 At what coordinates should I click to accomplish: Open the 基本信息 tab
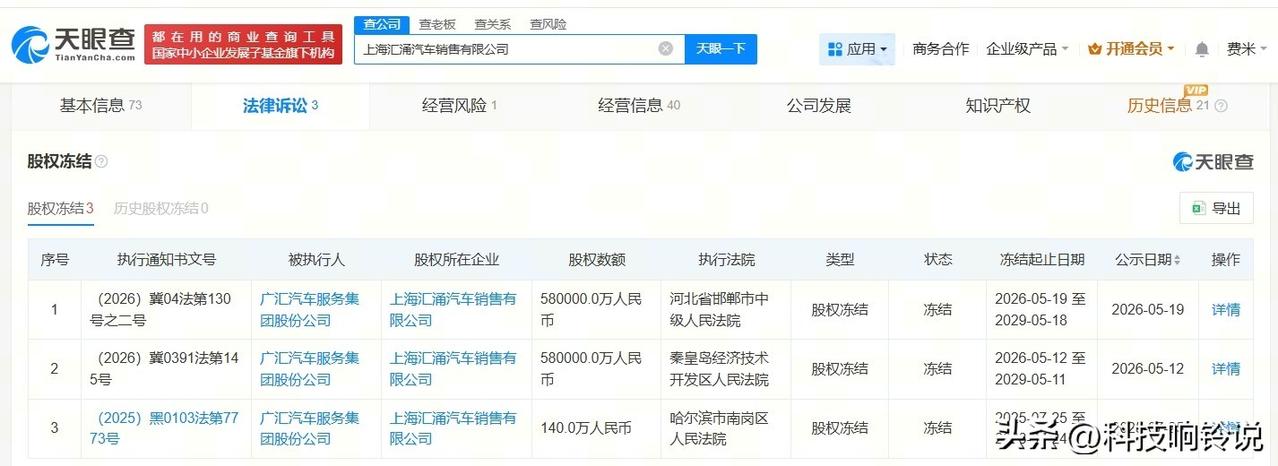click(x=101, y=106)
